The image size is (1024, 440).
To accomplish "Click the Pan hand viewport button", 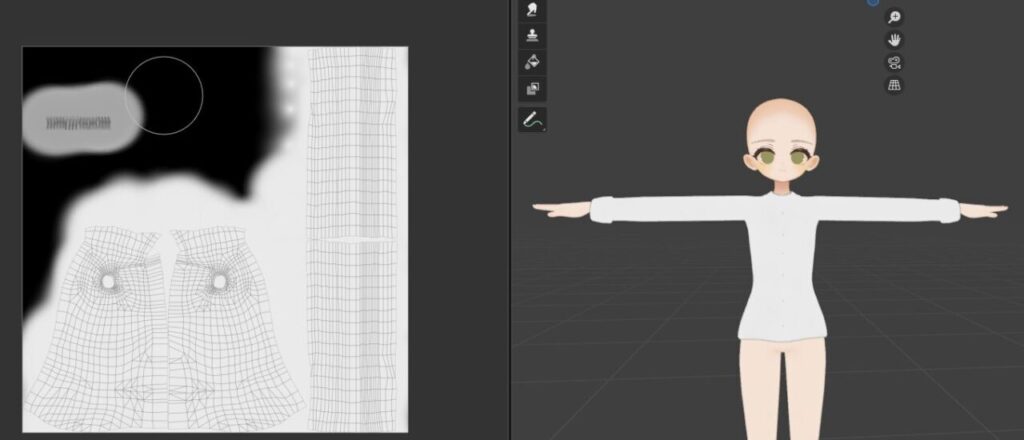I will coord(895,40).
